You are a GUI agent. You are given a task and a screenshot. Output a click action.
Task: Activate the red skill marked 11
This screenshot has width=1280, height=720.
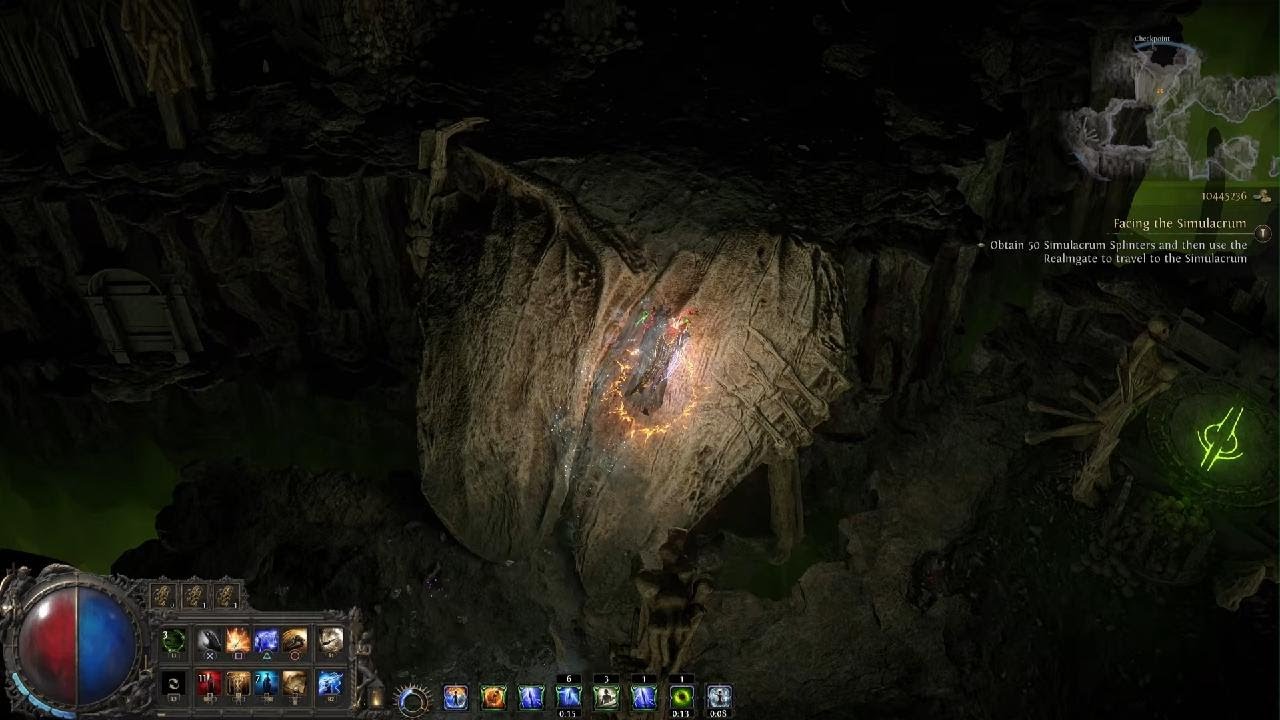tap(210, 684)
